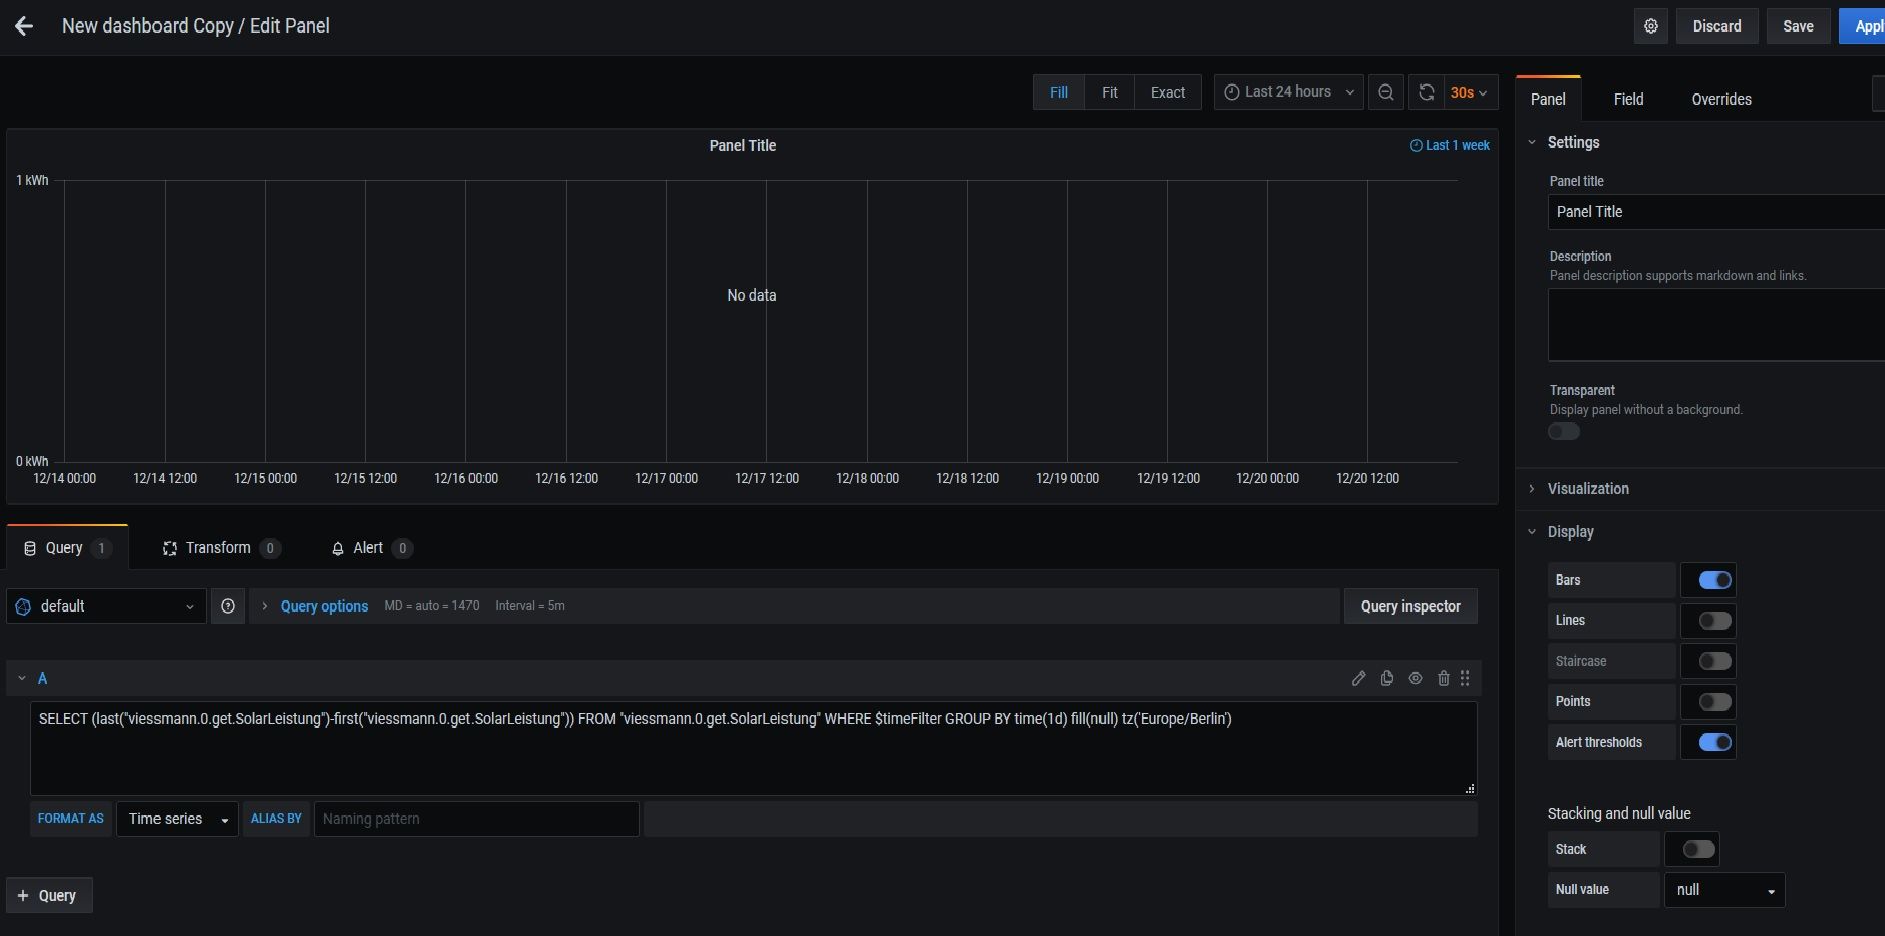
Task: Toggle text edit mode pencil icon
Action: [x=1358, y=678]
